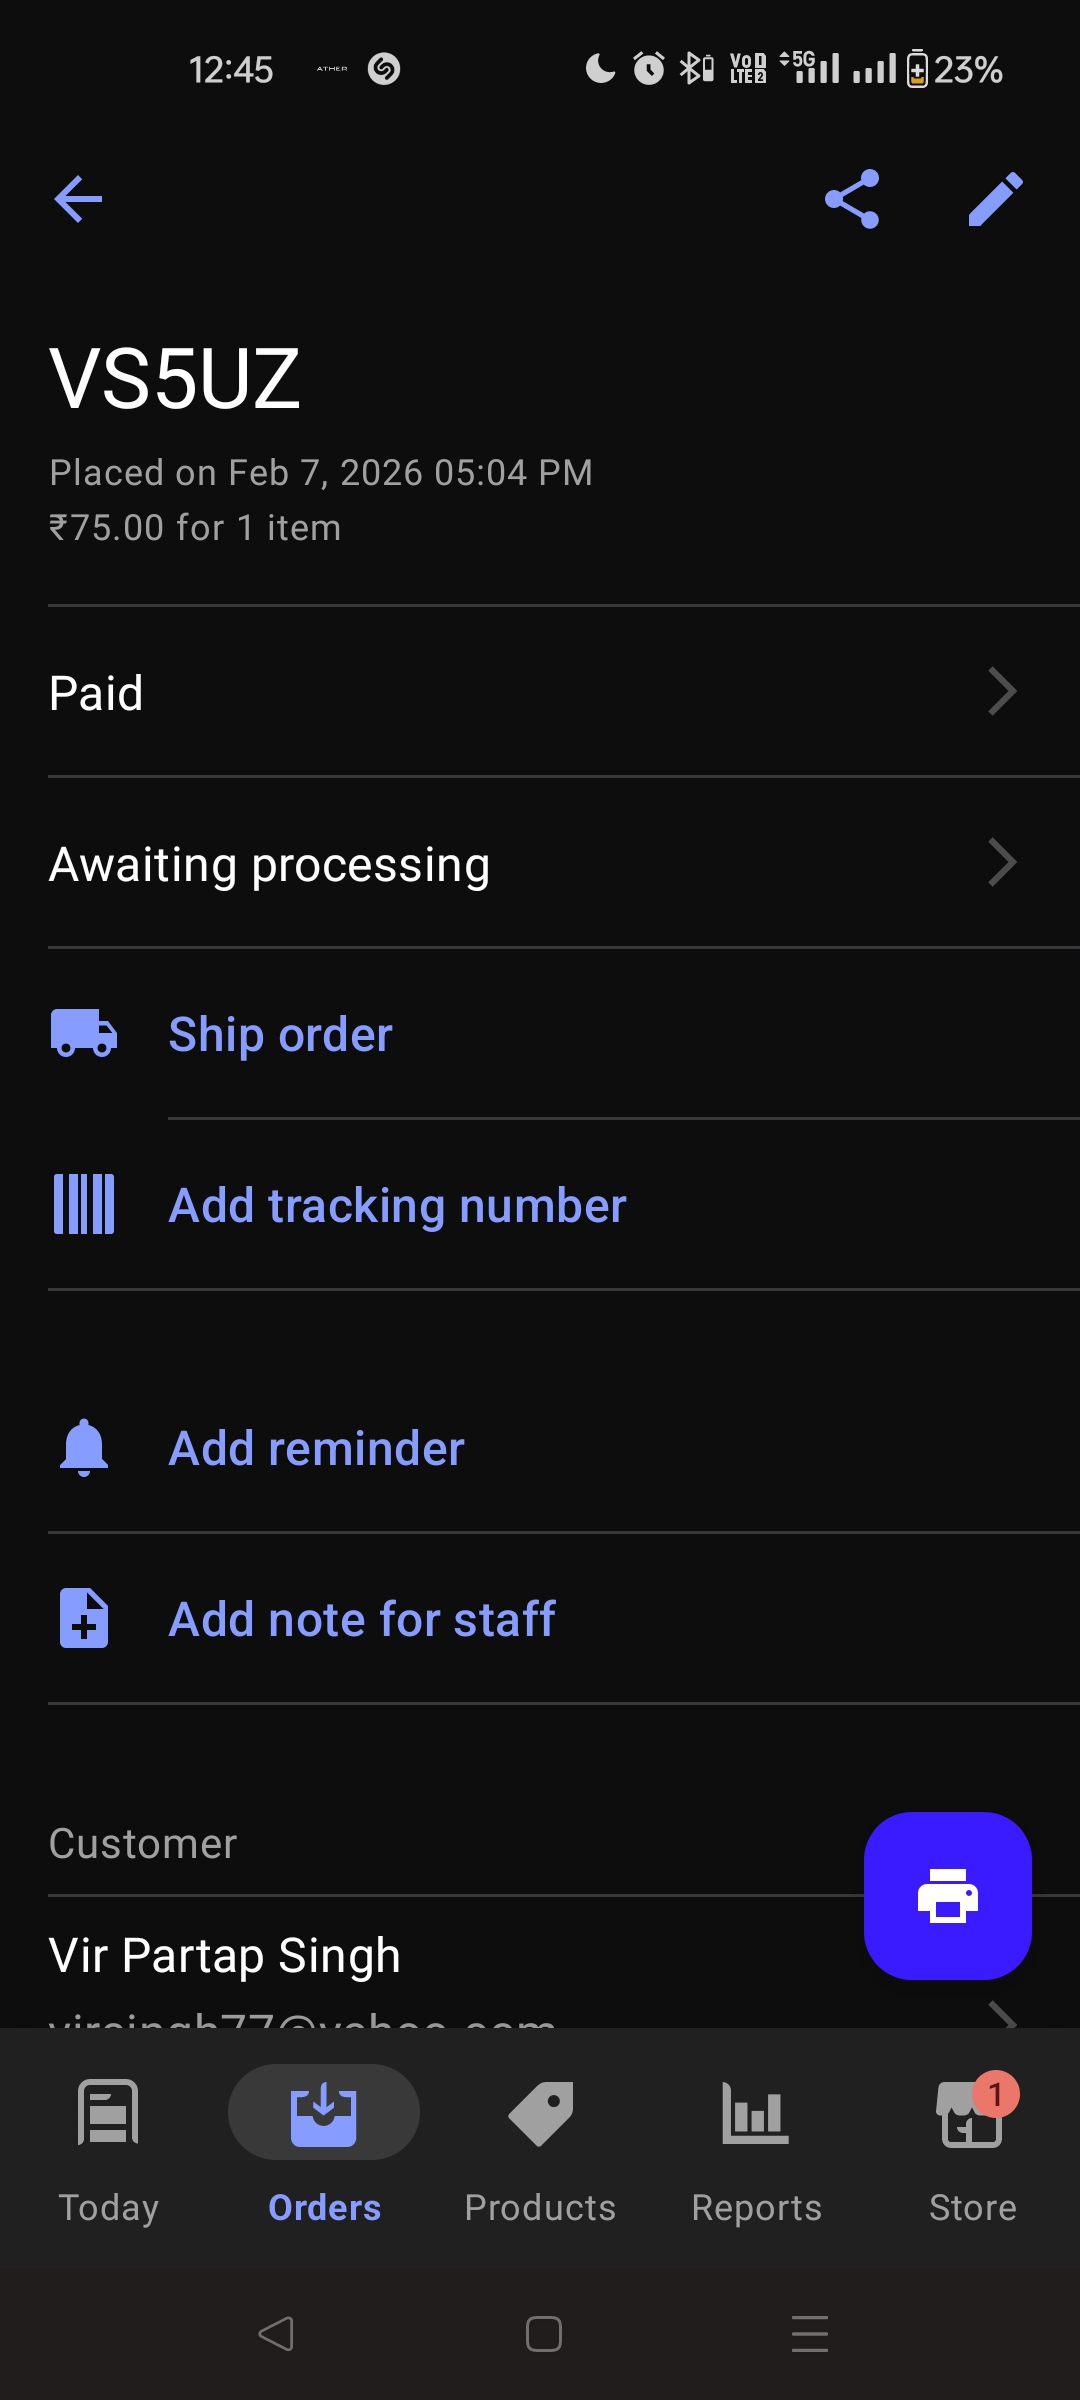Open Awaiting processing status chevron
This screenshot has width=1080, height=2400.
pyautogui.click(x=1002, y=863)
